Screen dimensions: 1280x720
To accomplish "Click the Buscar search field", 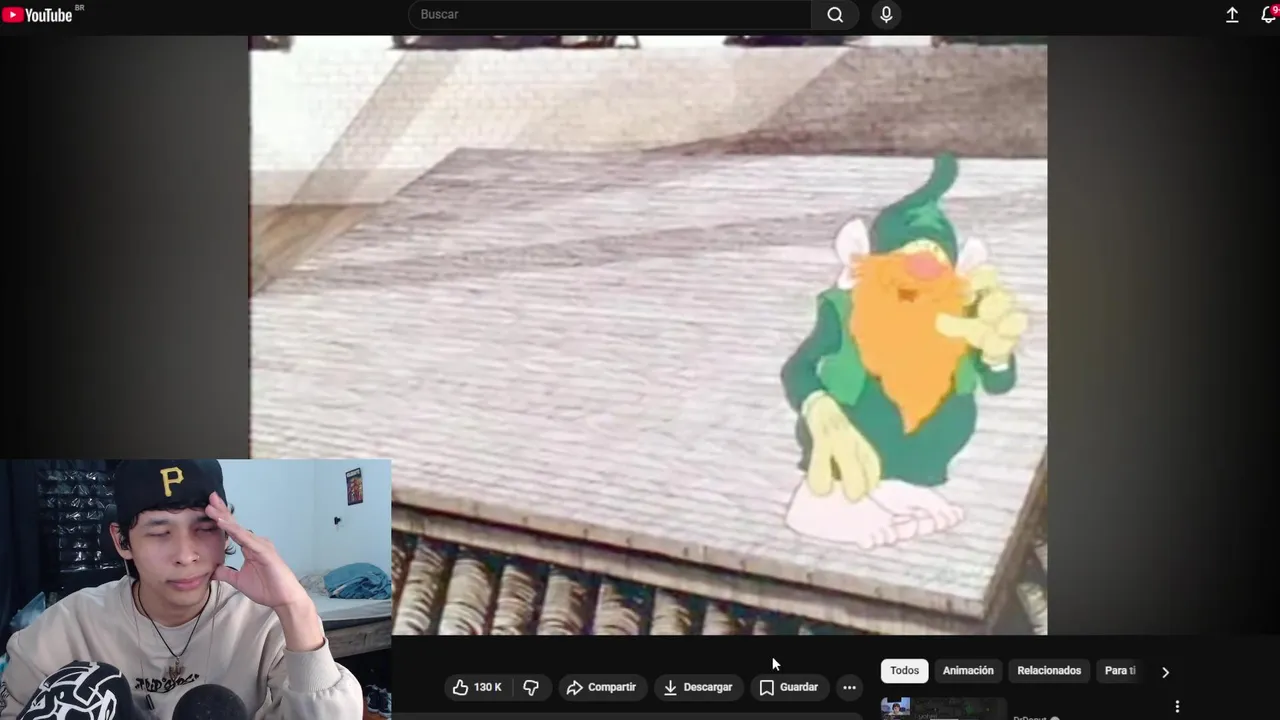I will click(x=610, y=15).
